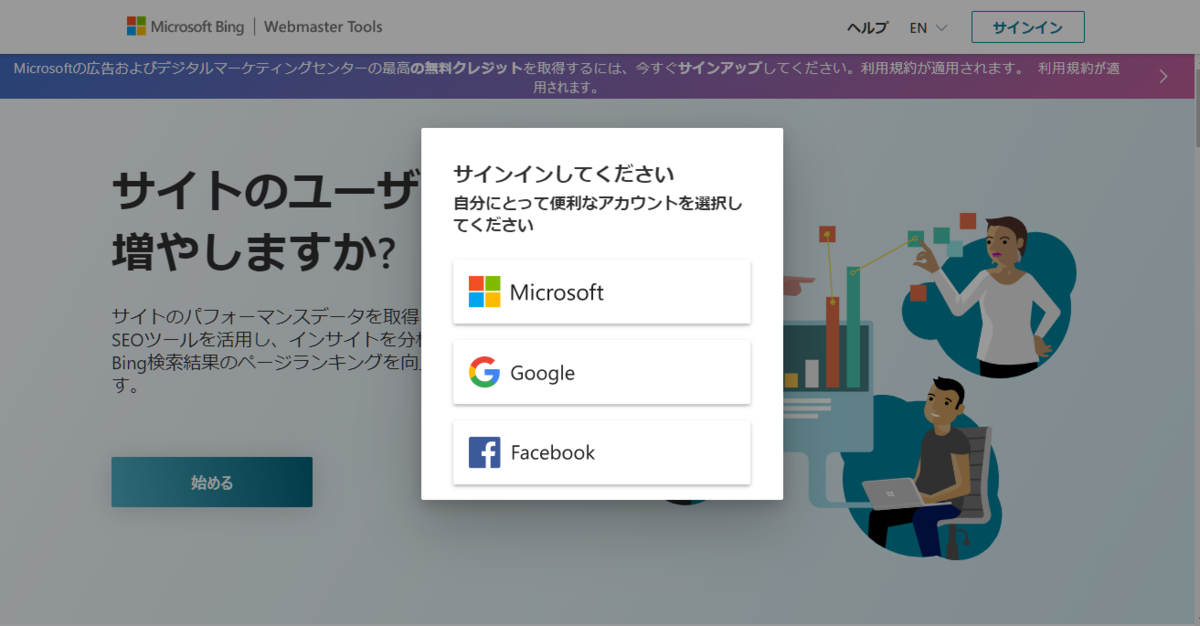Sign in with Facebook account
The image size is (1200, 626).
tap(602, 452)
